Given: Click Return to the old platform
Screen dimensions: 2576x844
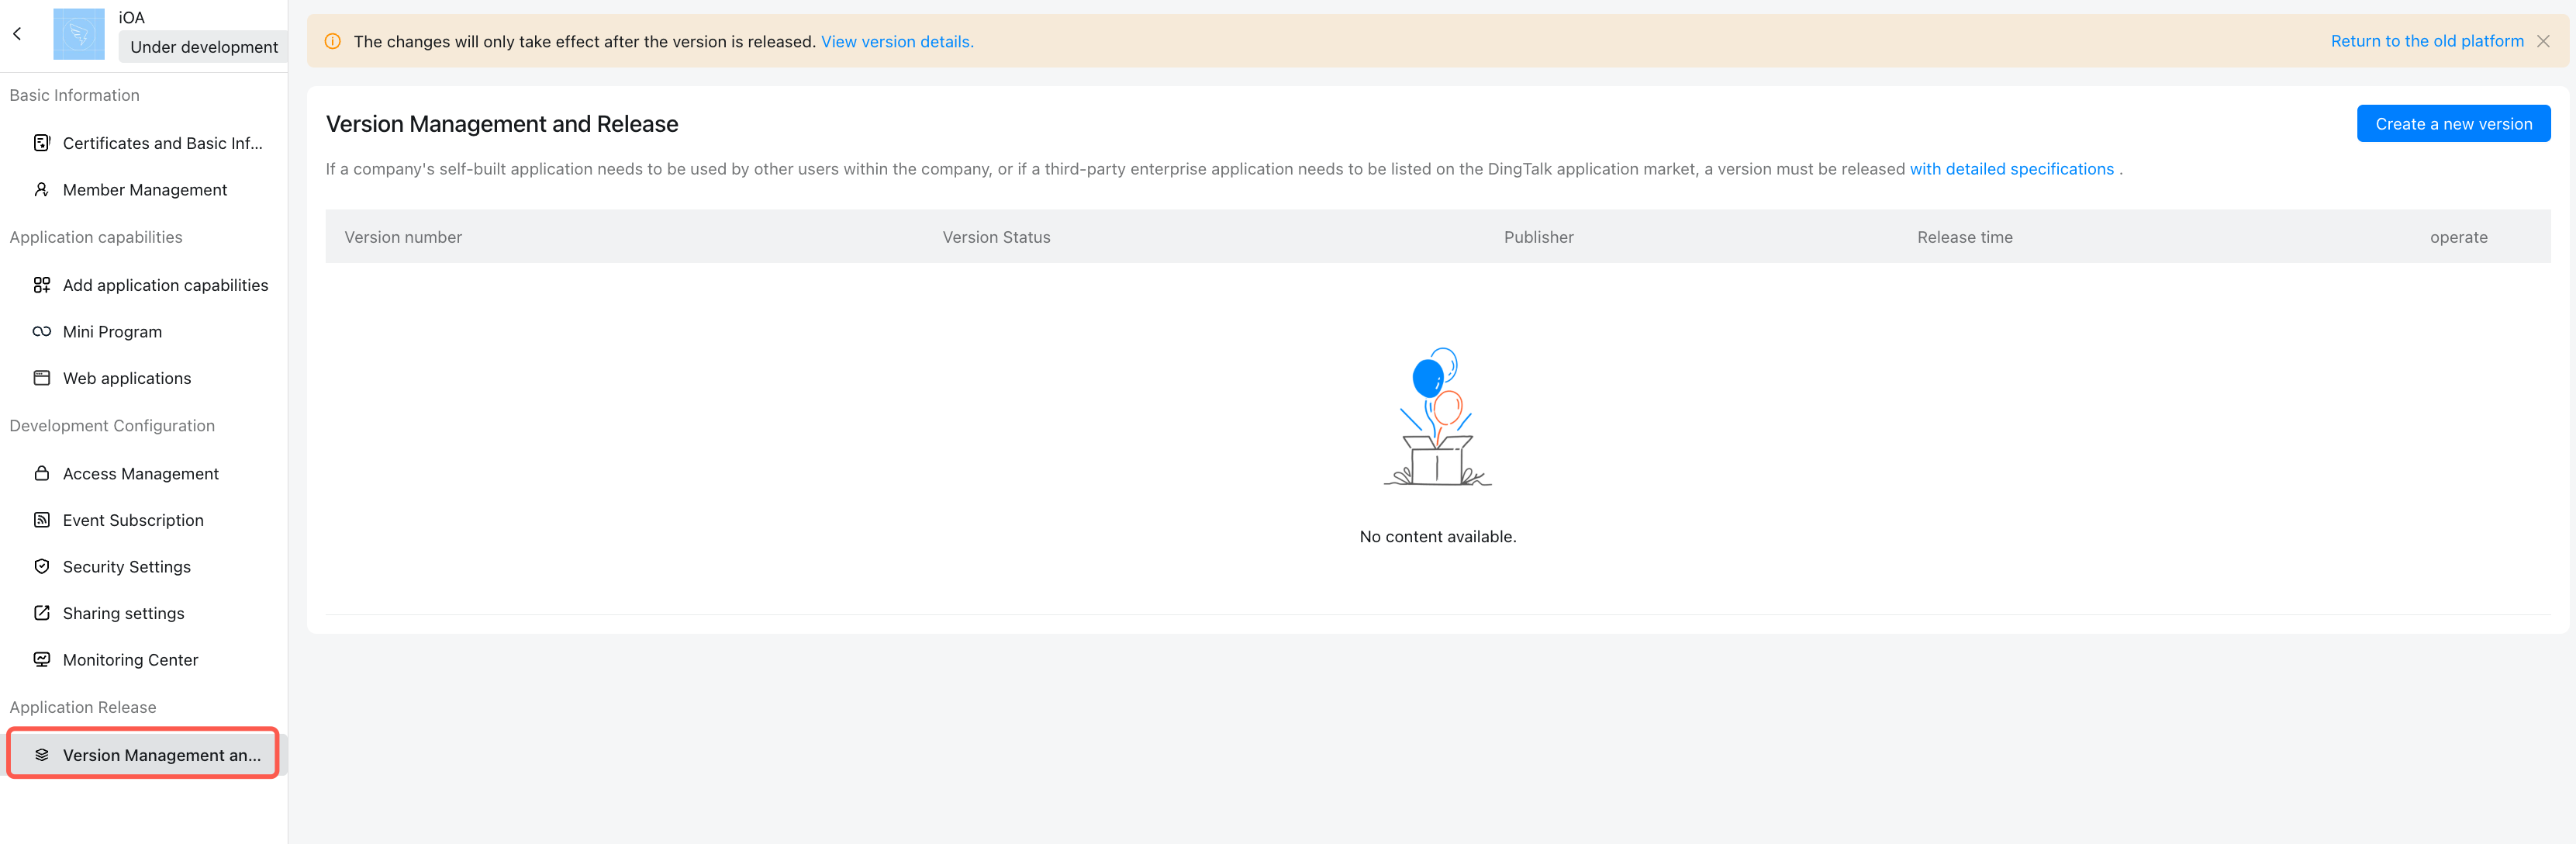Looking at the screenshot, I should (2426, 41).
